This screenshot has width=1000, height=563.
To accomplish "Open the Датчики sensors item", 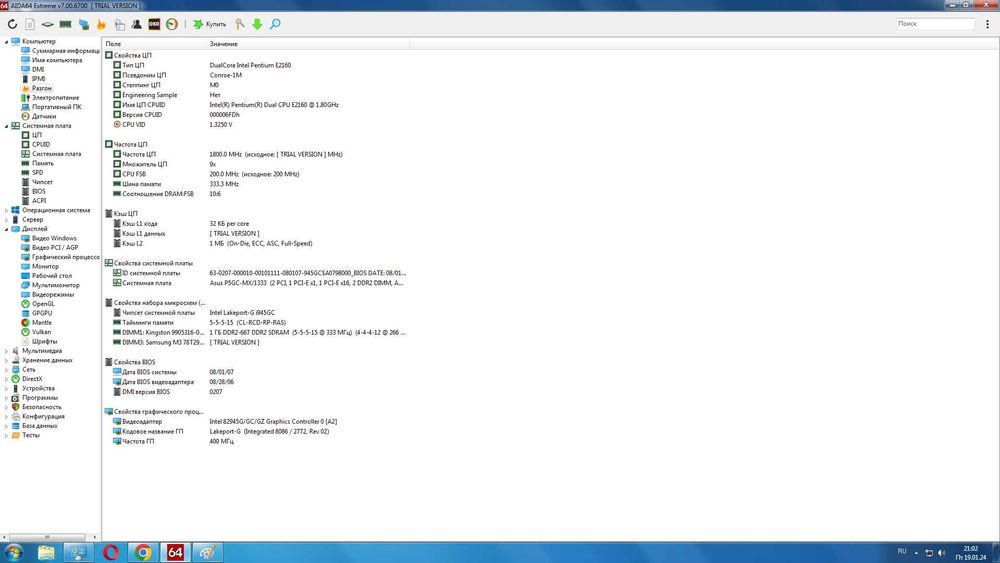I will (44, 116).
